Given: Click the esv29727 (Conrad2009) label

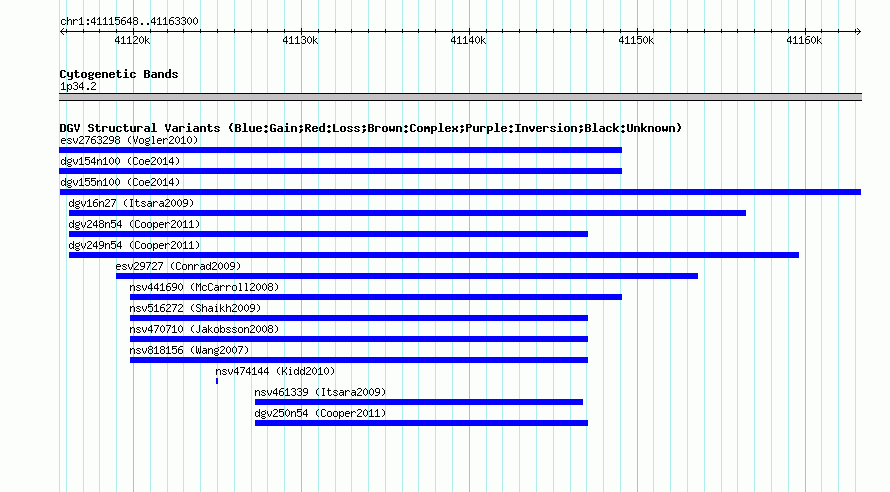Looking at the screenshot, I should [178, 266].
